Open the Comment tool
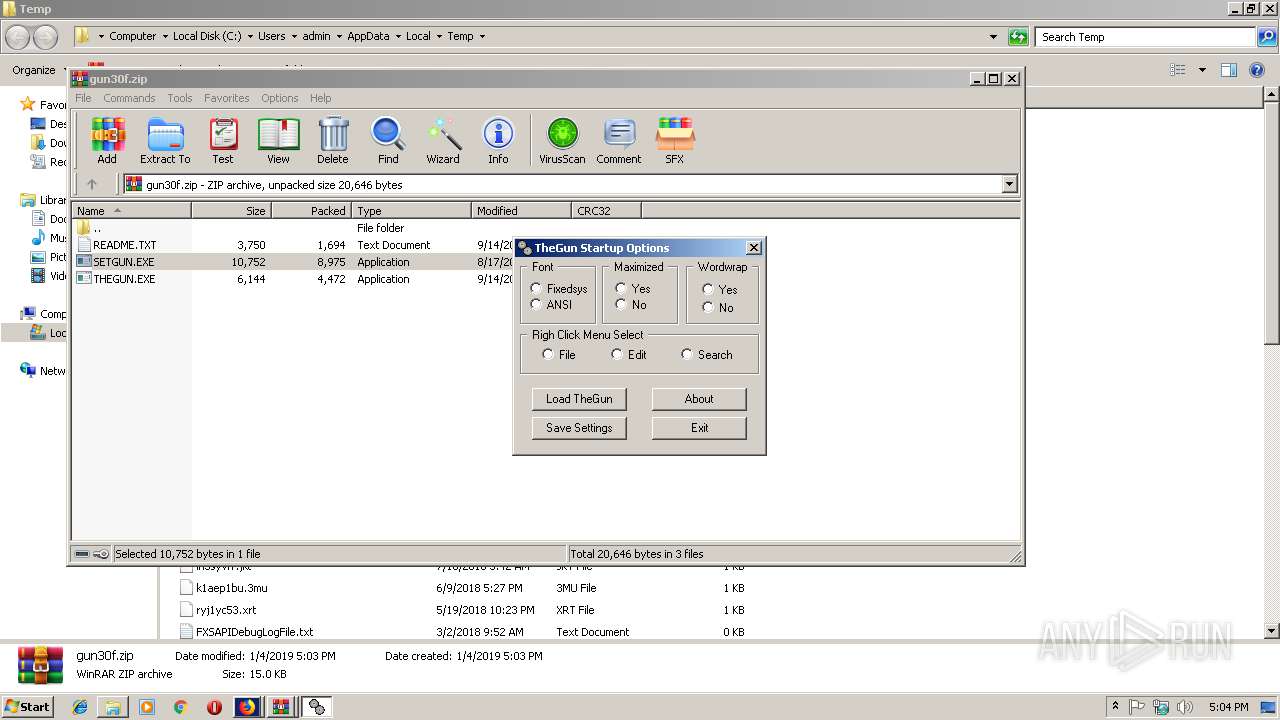 (619, 140)
